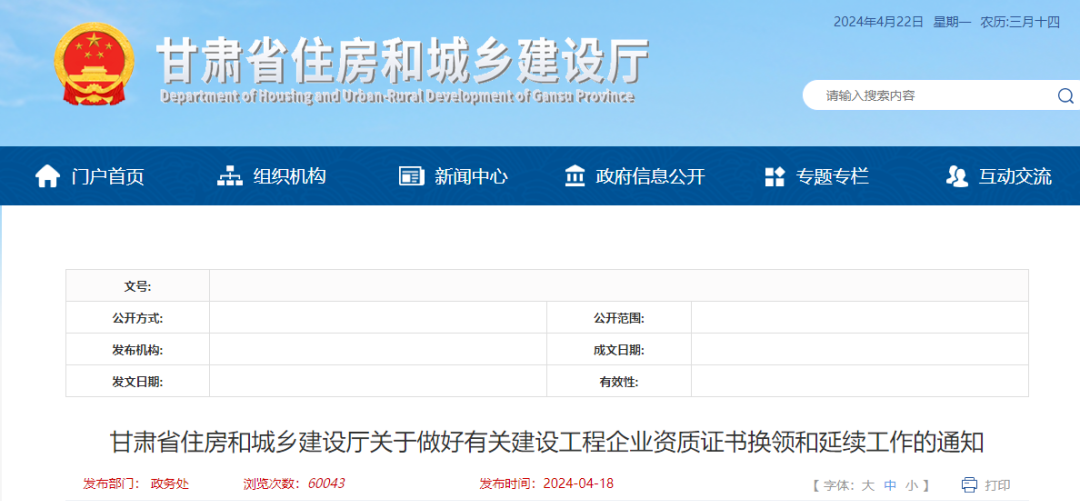1080x501 pixels.
Task: Click the 公开方式 table label
Action: click(138, 318)
